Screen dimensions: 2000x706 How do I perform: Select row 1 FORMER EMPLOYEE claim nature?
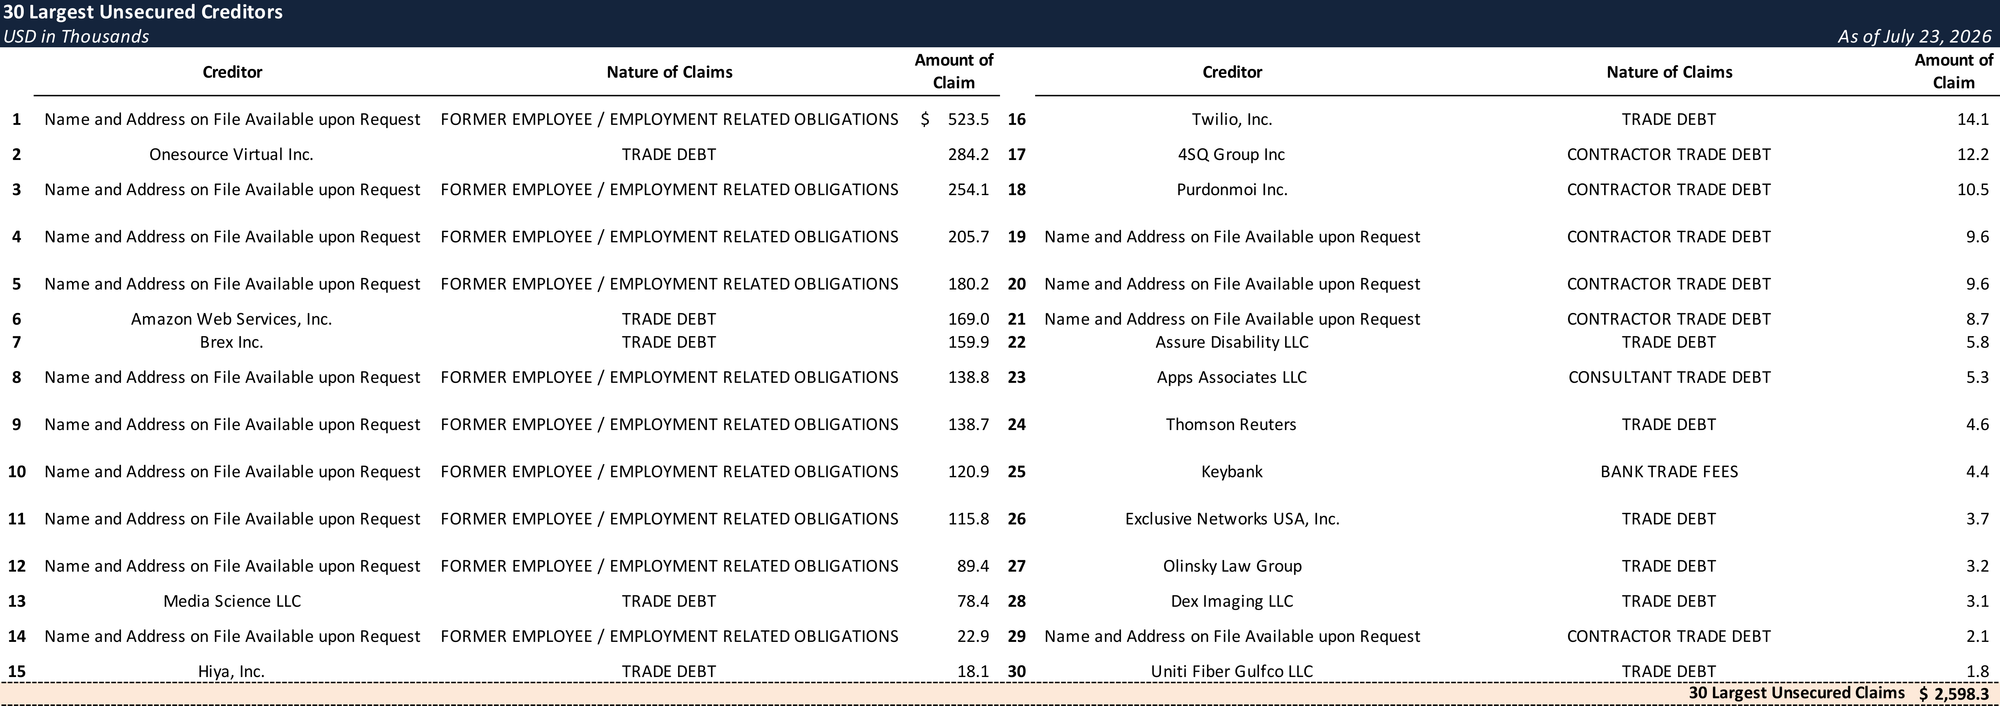(x=669, y=119)
